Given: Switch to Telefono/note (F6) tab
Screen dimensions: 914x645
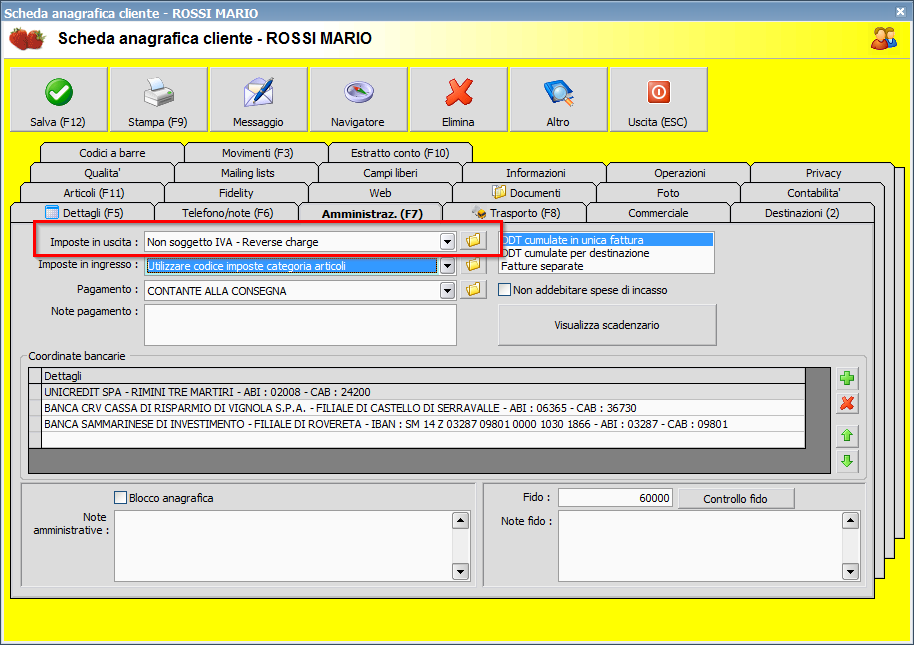Looking at the screenshot, I should (227, 213).
